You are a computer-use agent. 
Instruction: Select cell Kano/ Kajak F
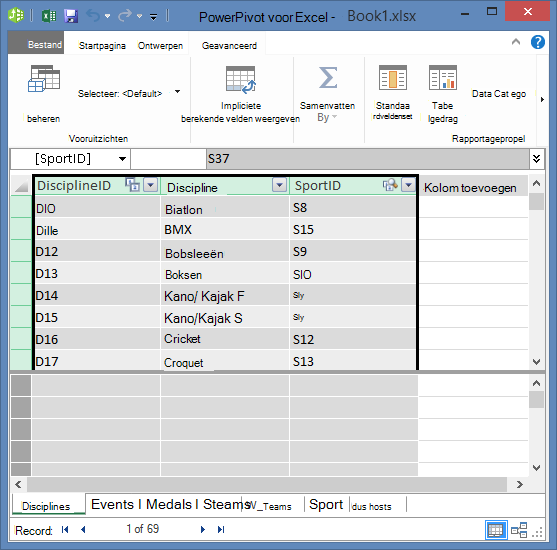tap(225, 295)
